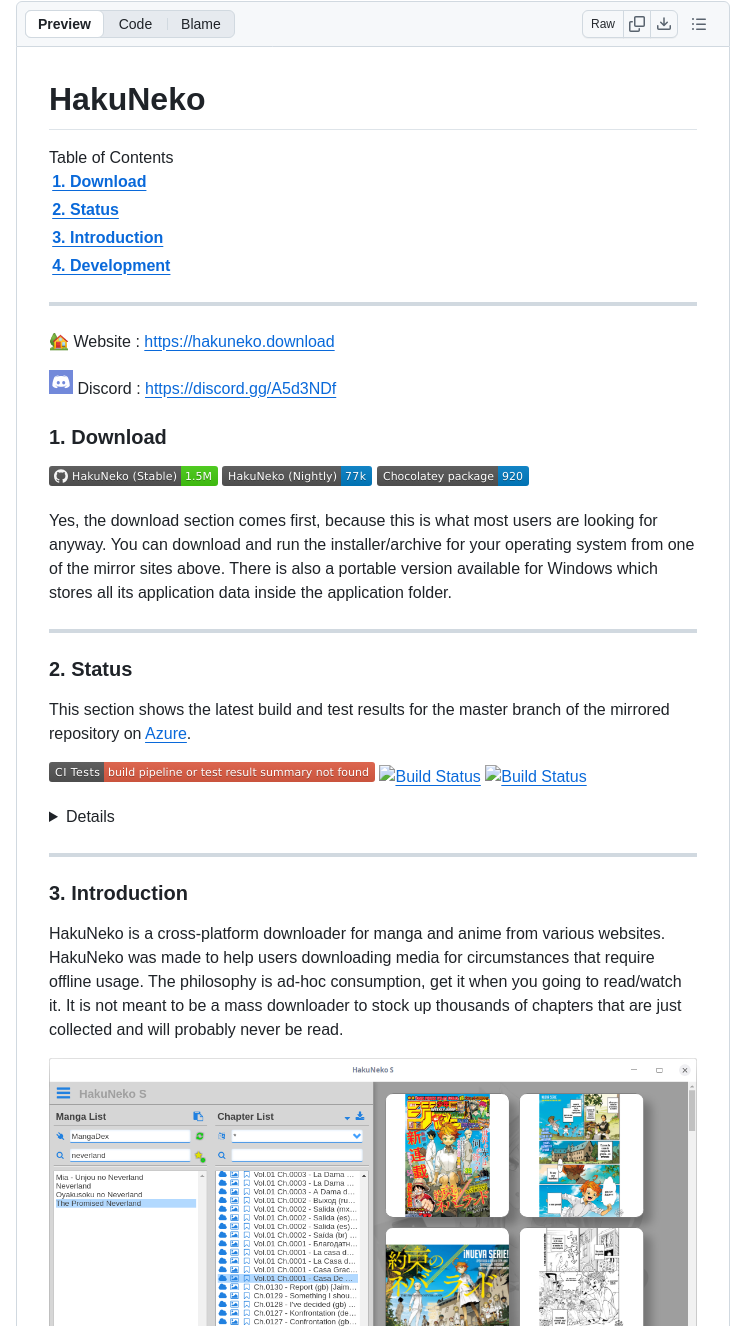Open the Discord invite link
Image resolution: width=746 pixels, height=1326 pixels.
pos(240,389)
